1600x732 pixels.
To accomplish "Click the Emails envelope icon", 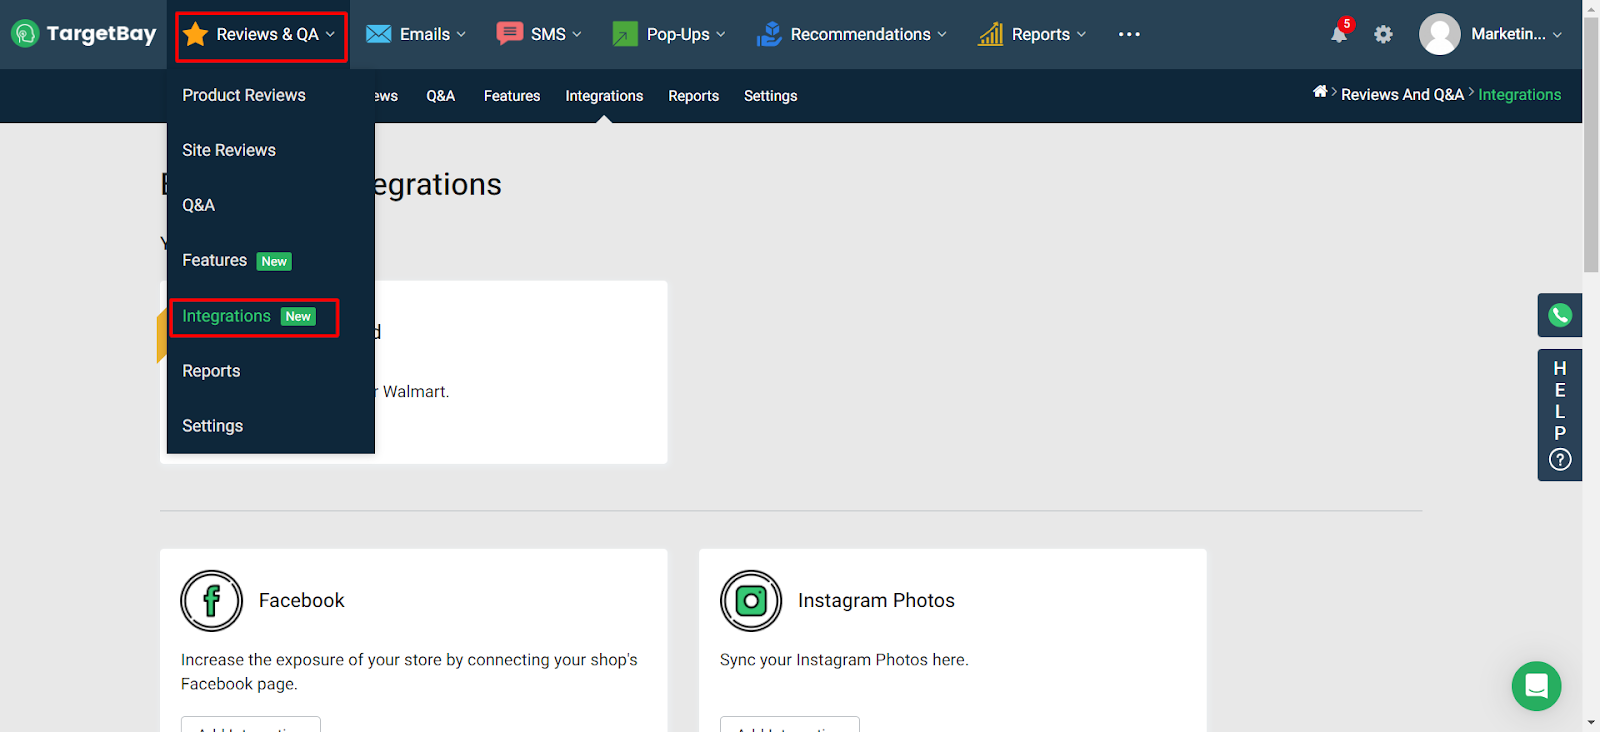I will click(378, 34).
